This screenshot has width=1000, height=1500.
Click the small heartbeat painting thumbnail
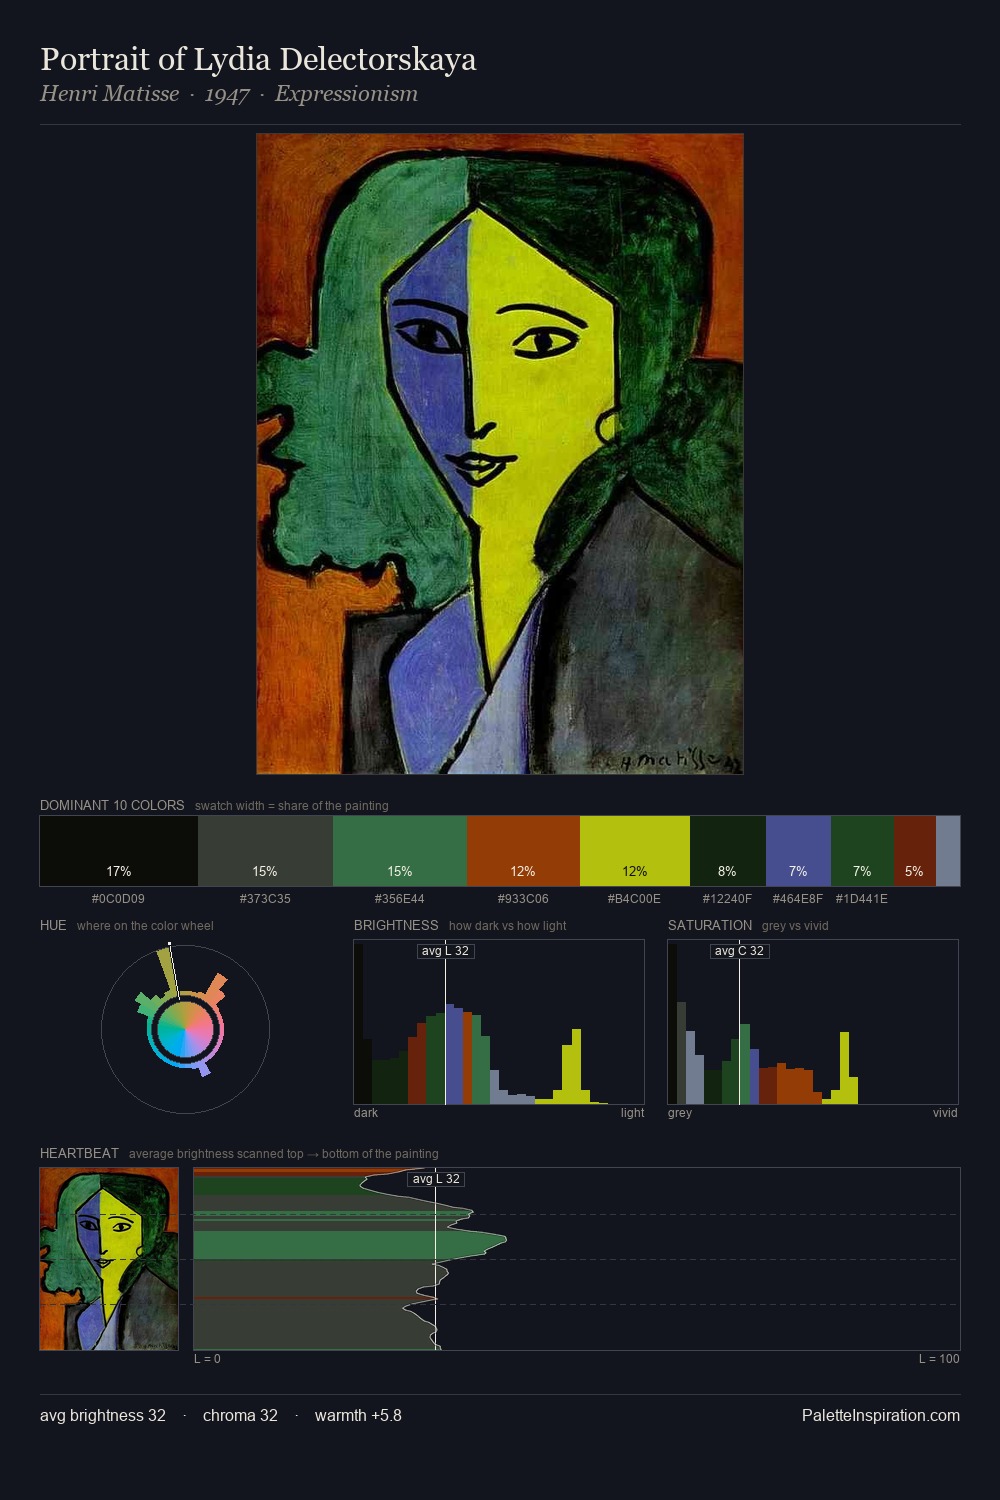click(x=109, y=1259)
